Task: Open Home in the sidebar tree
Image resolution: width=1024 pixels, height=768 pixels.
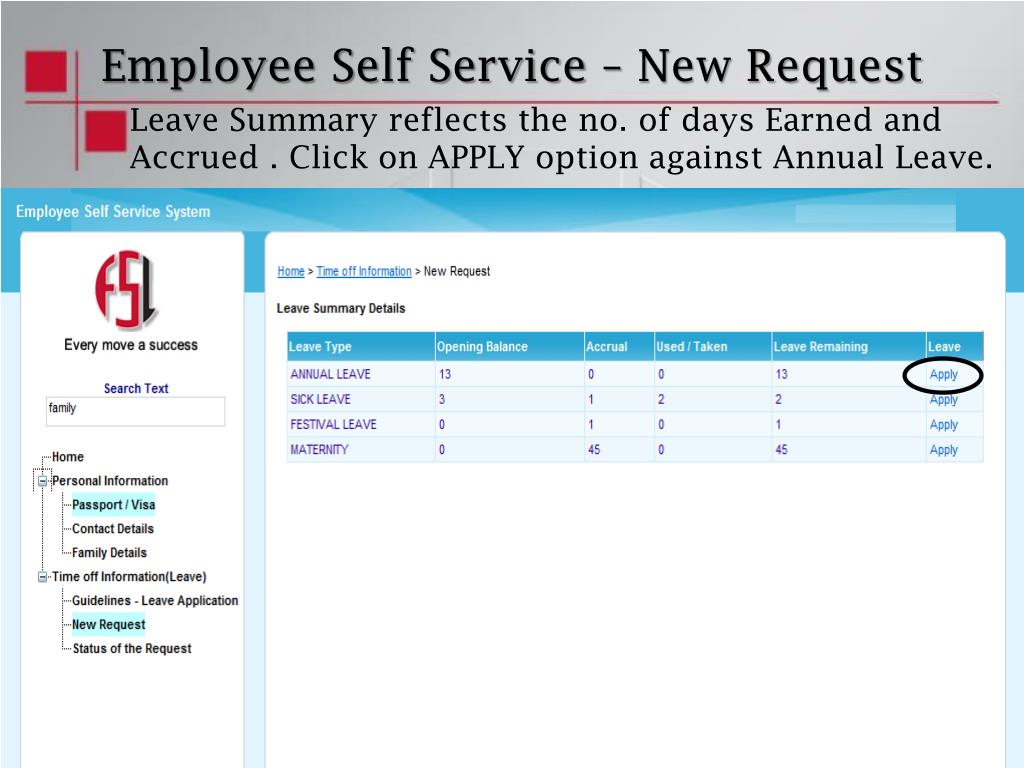Action: [x=68, y=456]
